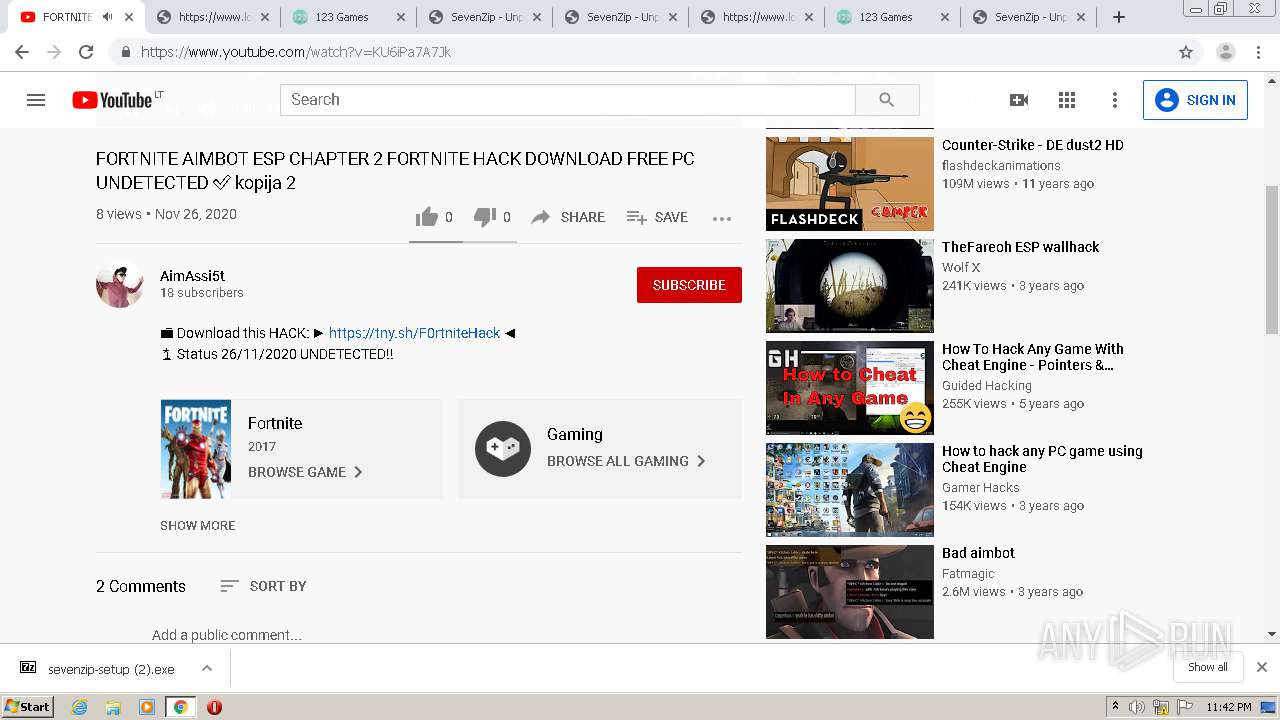This screenshot has height=720, width=1280.
Task: Open TheFareoh ESP wallhack thumbnail
Action: pos(850,286)
